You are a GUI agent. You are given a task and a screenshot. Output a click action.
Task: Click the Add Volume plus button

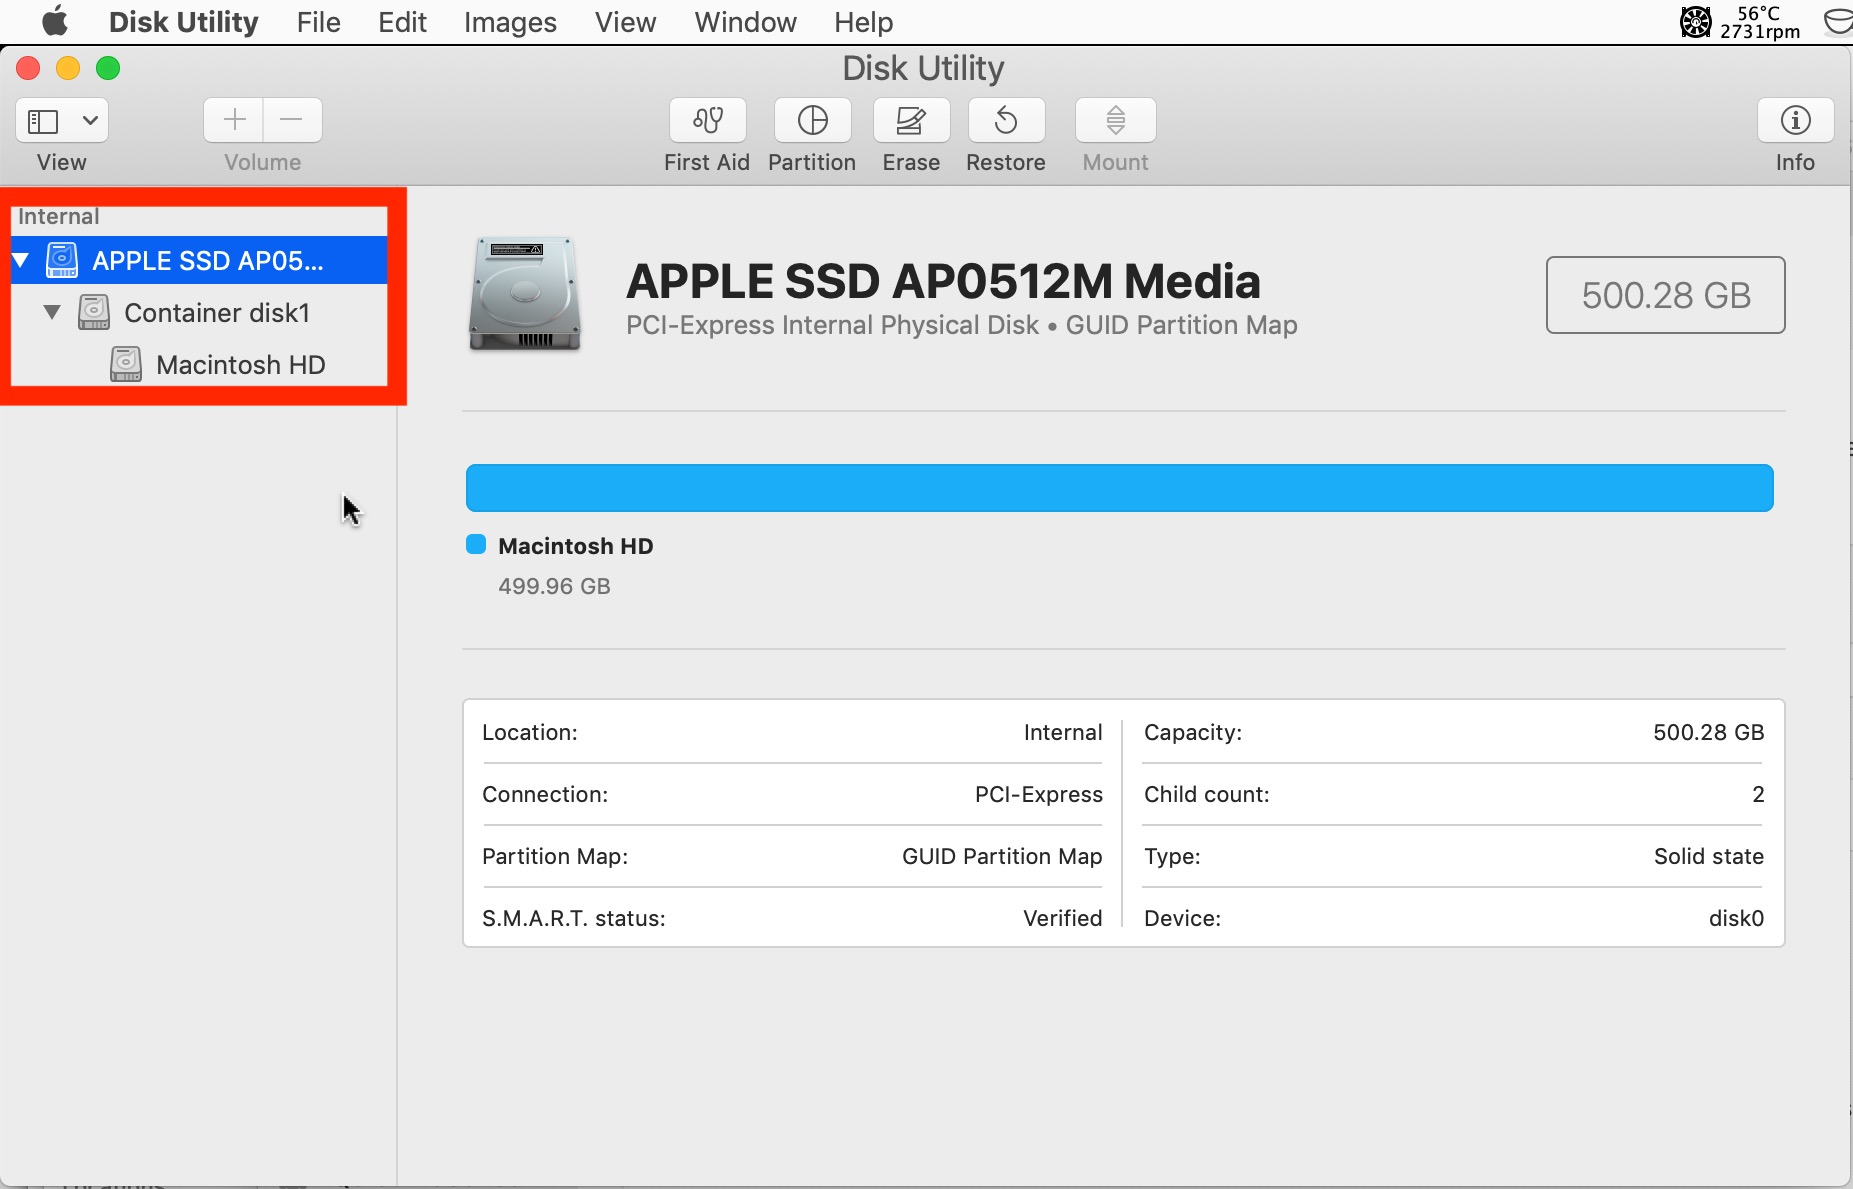point(233,119)
